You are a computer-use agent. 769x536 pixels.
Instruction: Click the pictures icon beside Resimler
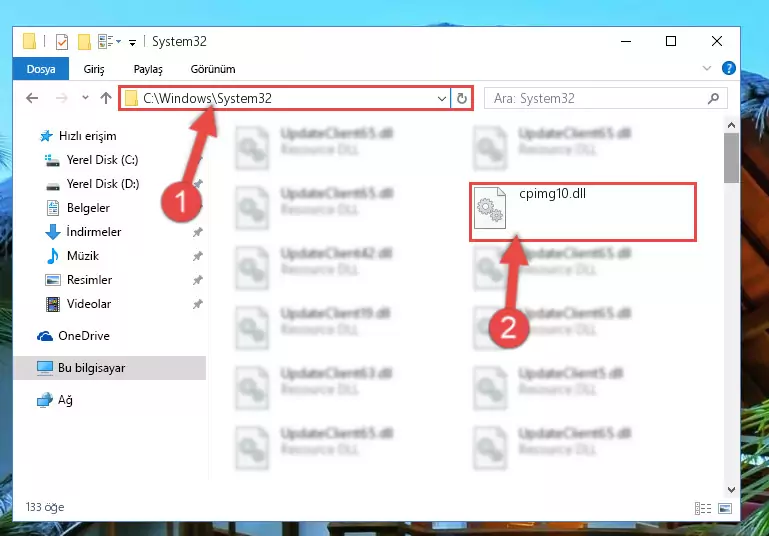tap(52, 280)
